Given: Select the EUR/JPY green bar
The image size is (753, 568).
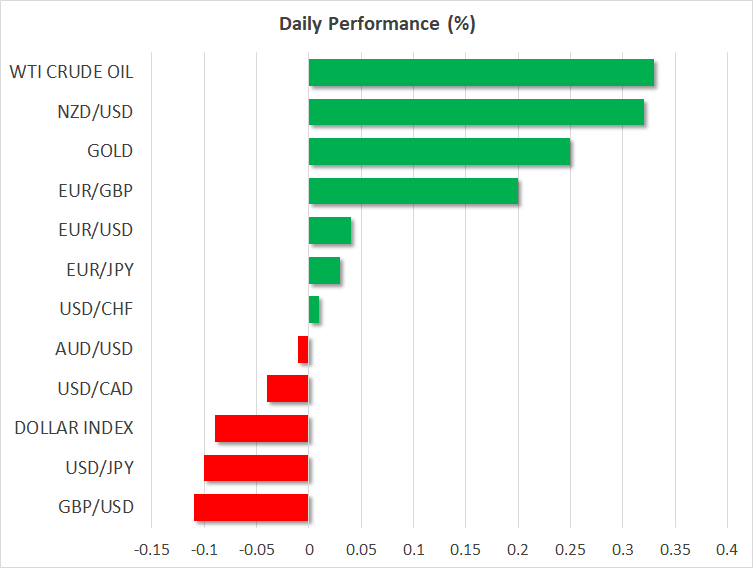Looking at the screenshot, I should click(324, 270).
